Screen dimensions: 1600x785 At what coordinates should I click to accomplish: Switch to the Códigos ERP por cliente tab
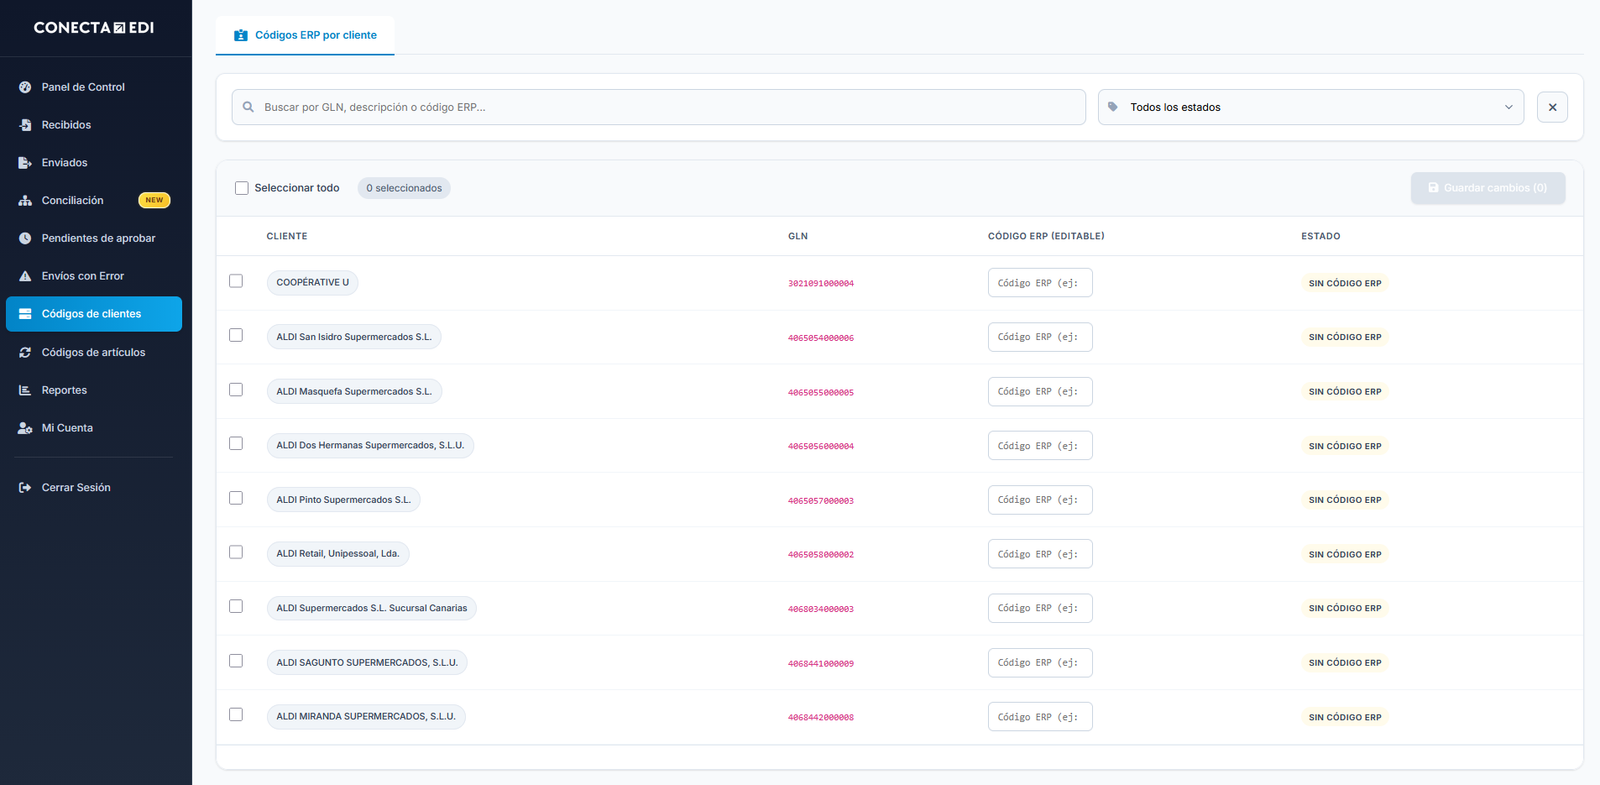pyautogui.click(x=305, y=35)
